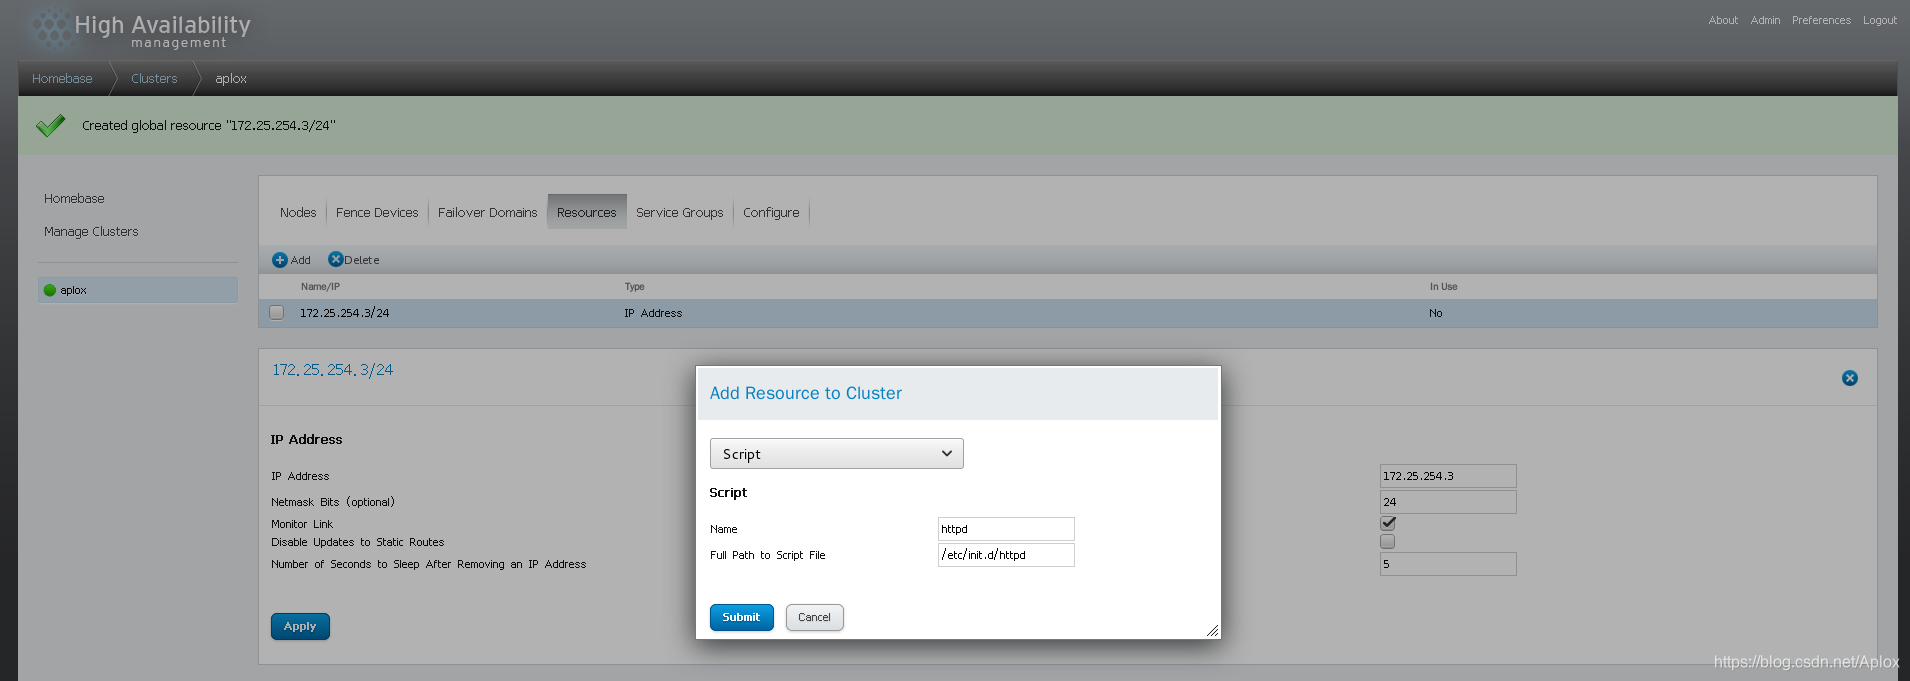Click the IP Address type cell
Viewport: 1910px width, 681px height.
[x=653, y=313]
